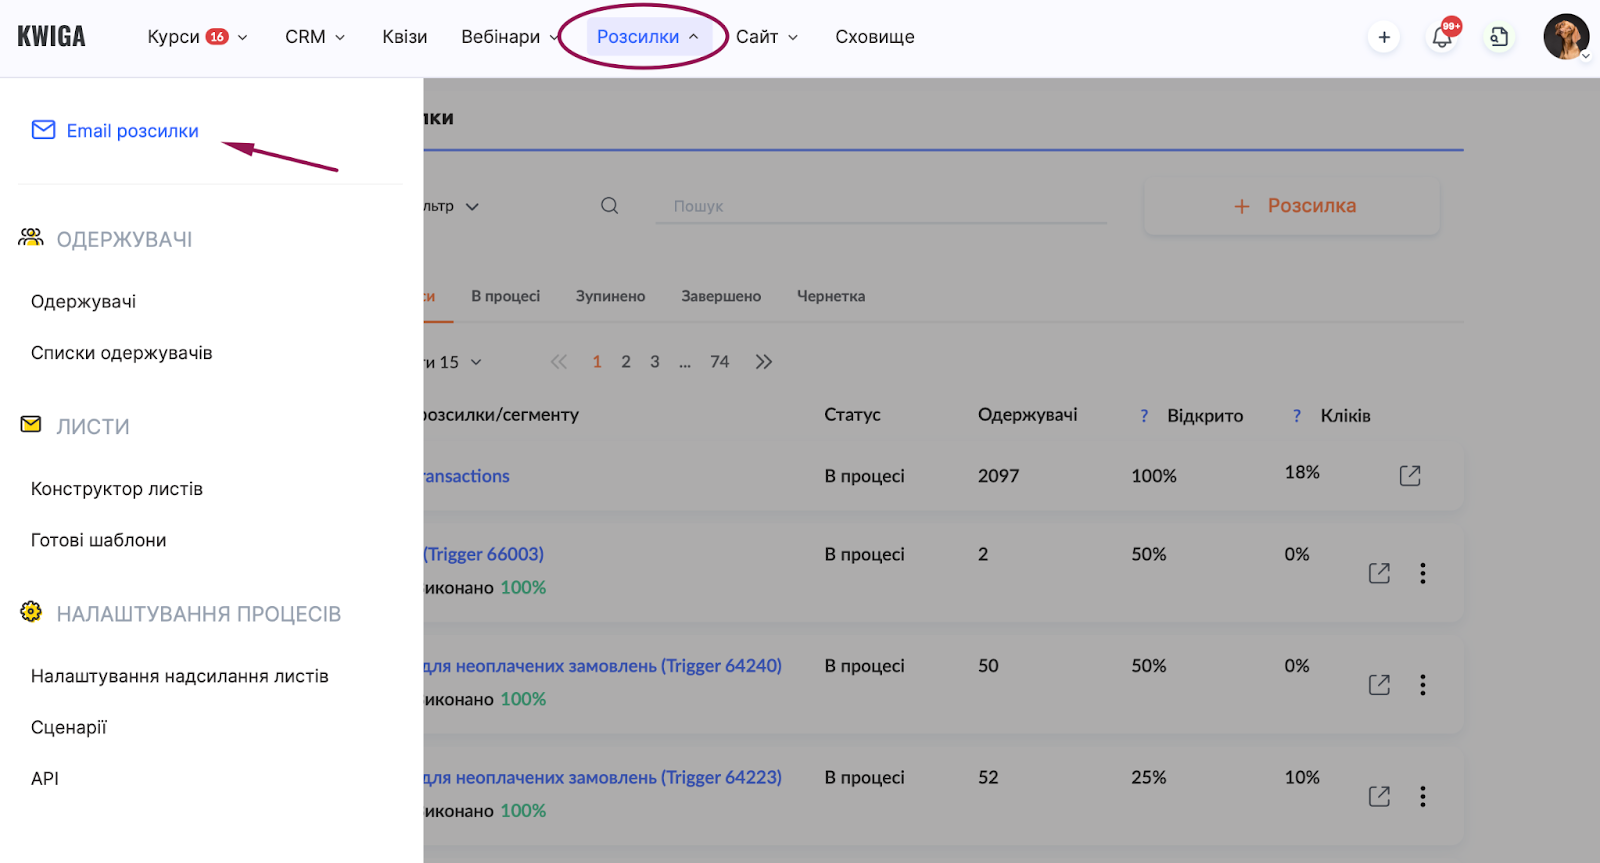Click the plus icon in top bar
The image size is (1600, 863).
[1384, 38]
